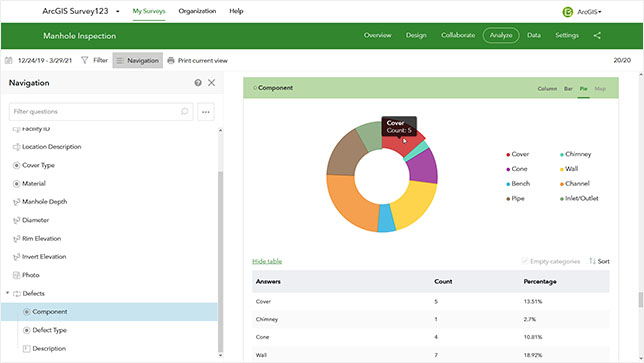Open the Organization menu
644x363 pixels.
[197, 11]
